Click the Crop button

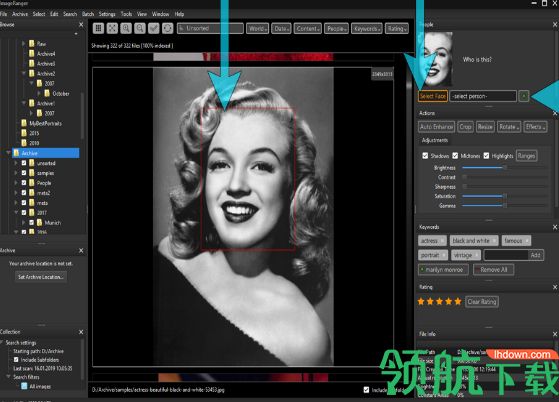pos(465,127)
